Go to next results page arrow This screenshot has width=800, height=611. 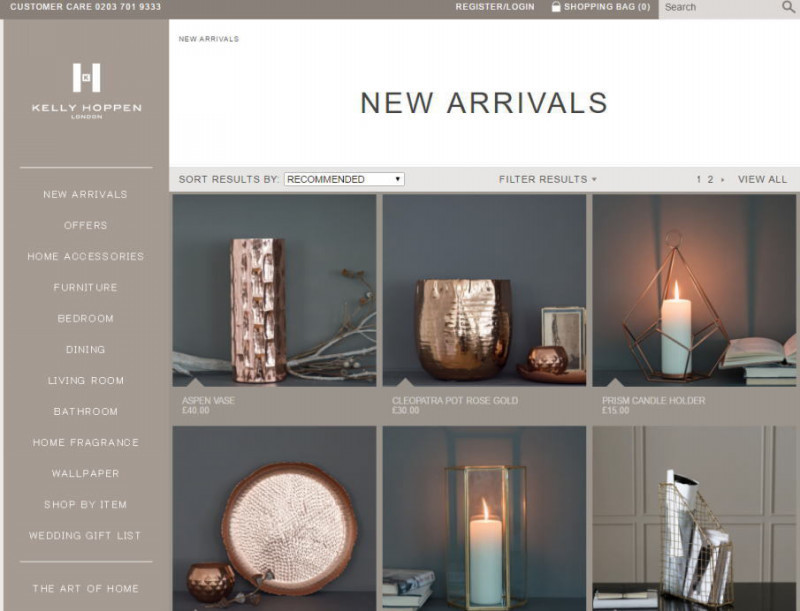click(722, 180)
